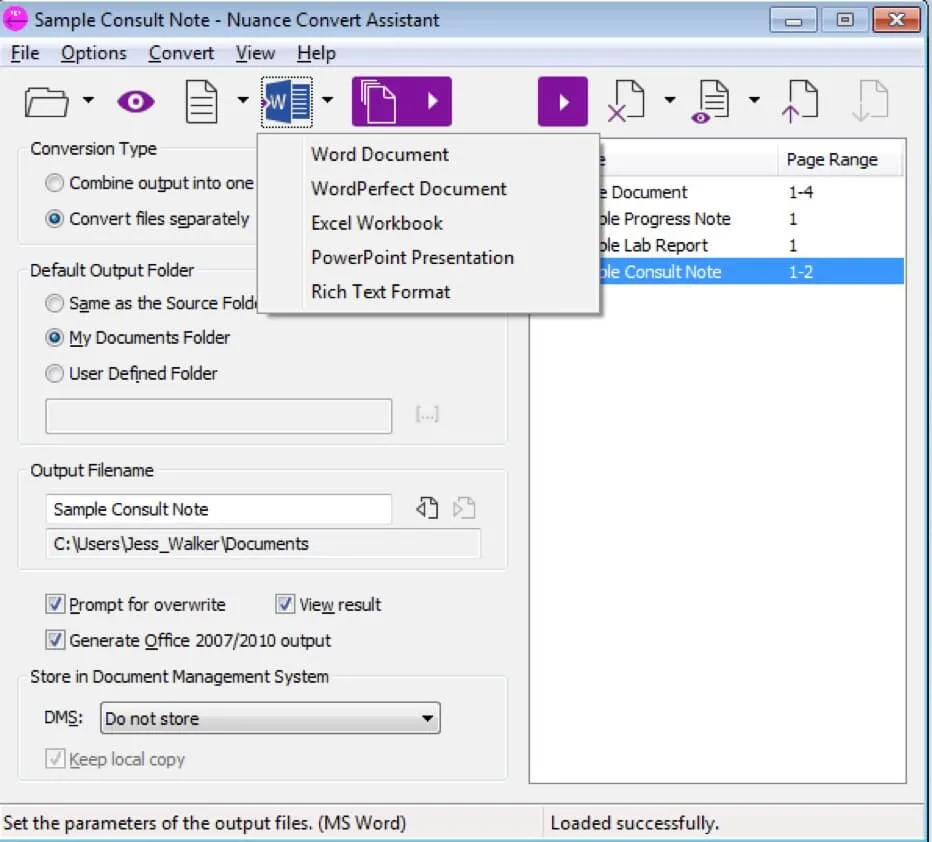Screen dimensions: 932x842
Task: Select Same as the Source Folder option
Action: coord(55,303)
